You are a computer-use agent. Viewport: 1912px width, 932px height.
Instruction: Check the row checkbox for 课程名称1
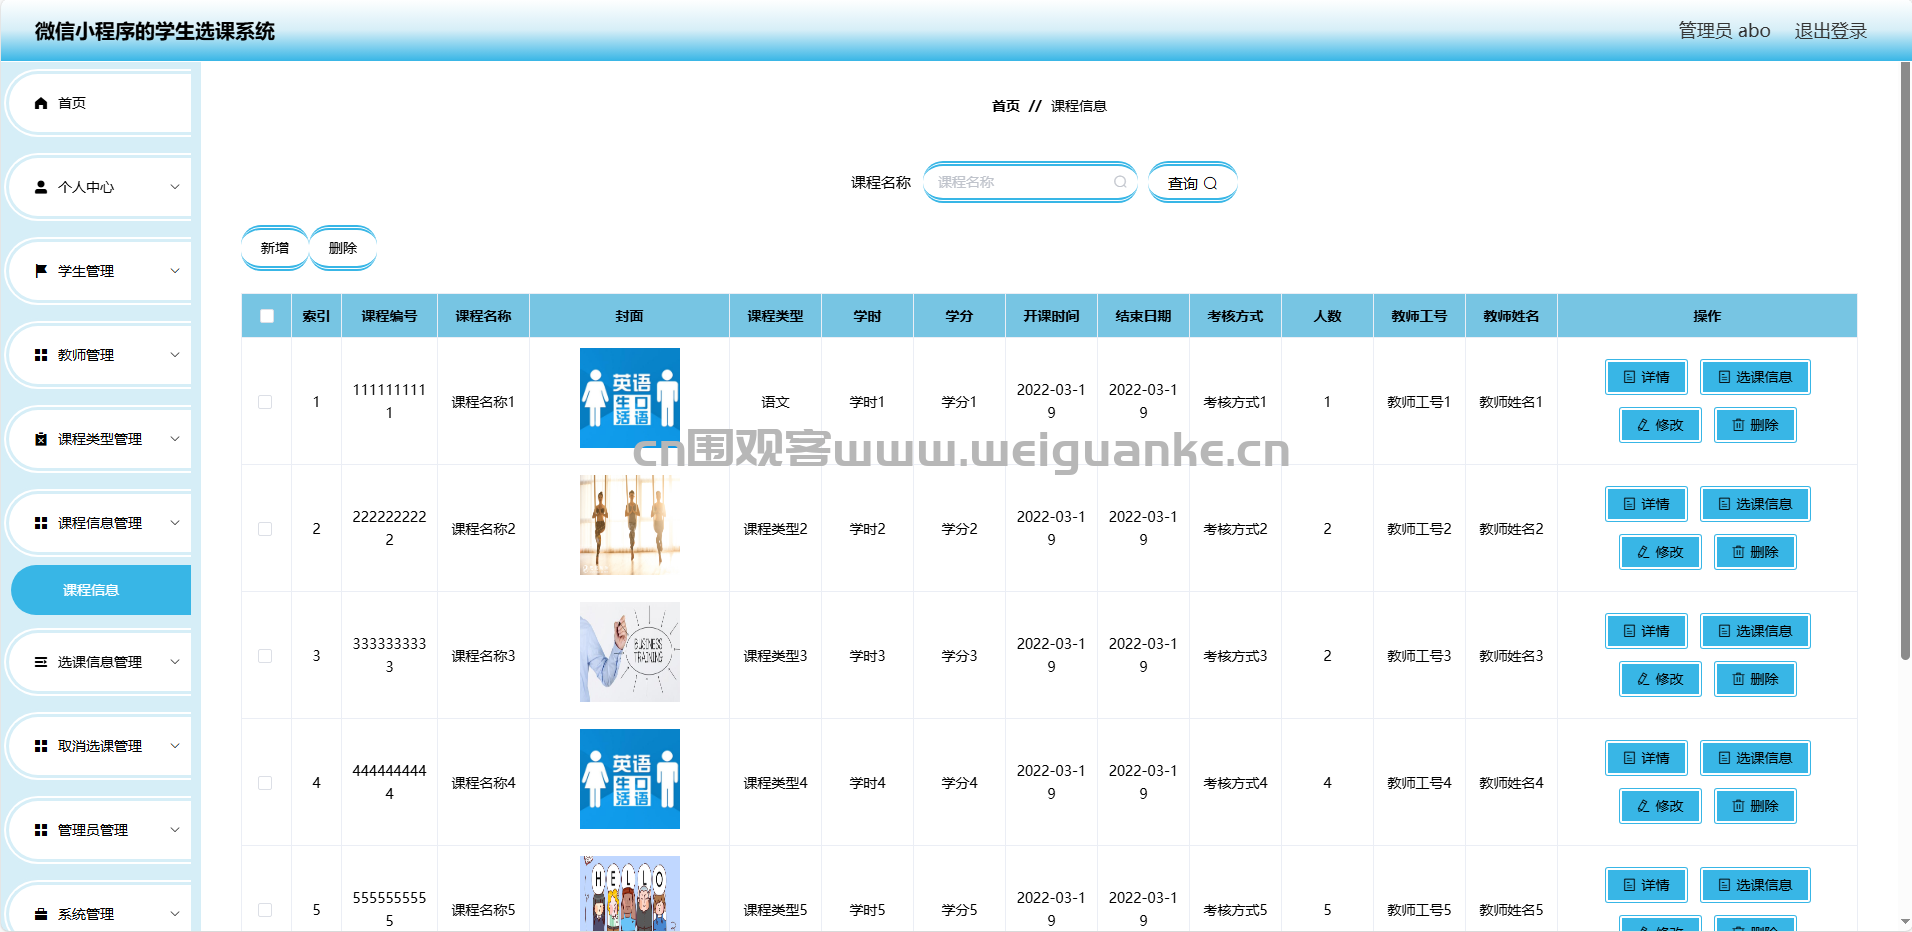[265, 402]
